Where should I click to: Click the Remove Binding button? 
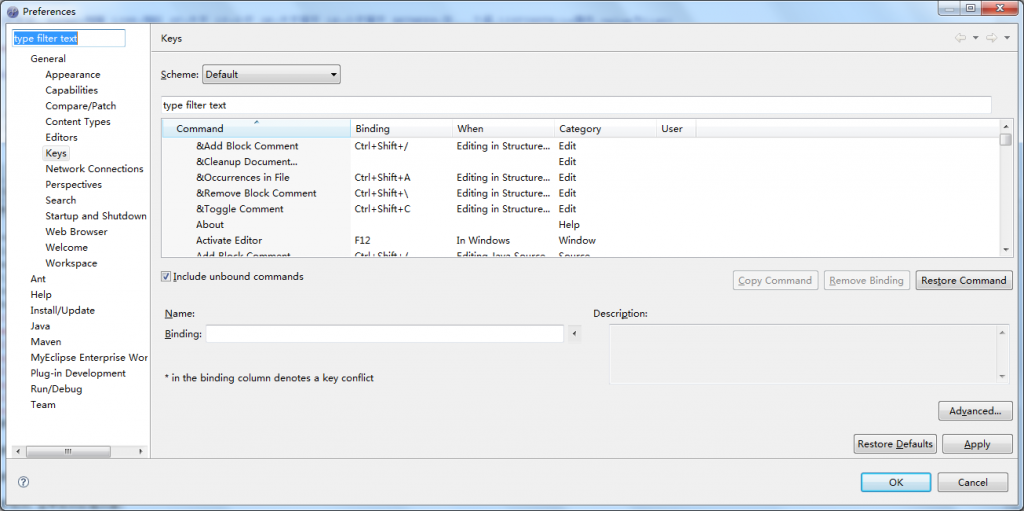tap(867, 280)
